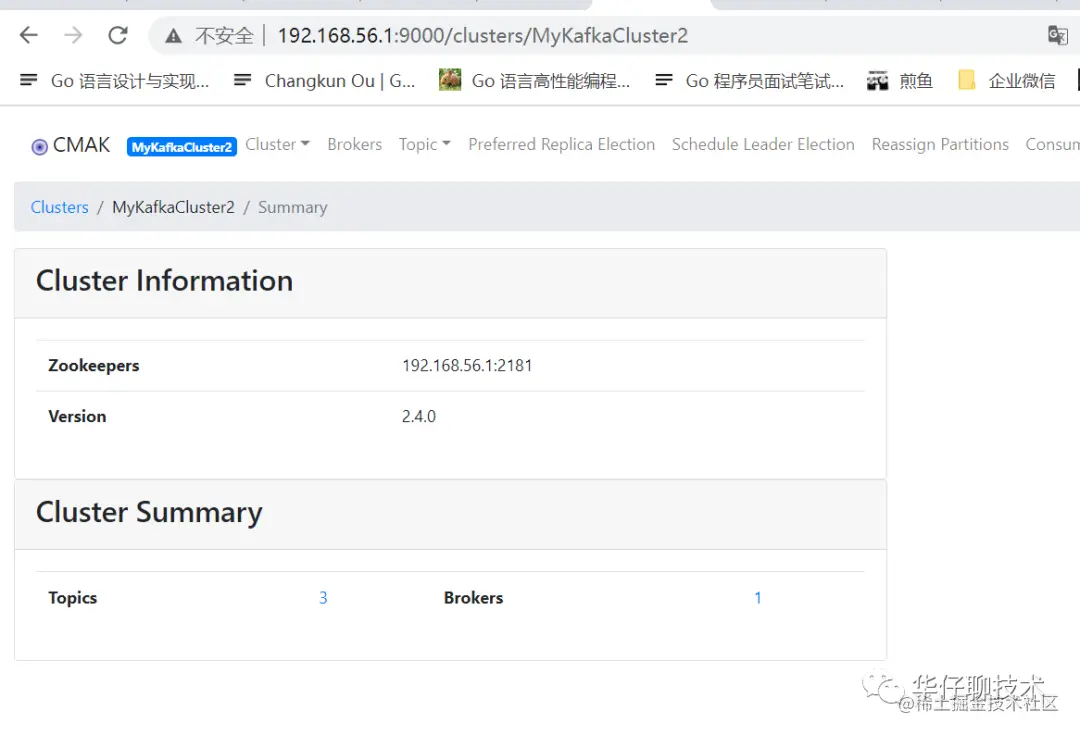Click the Cluster Information heading
The height and width of the screenshot is (735, 1080).
click(165, 281)
